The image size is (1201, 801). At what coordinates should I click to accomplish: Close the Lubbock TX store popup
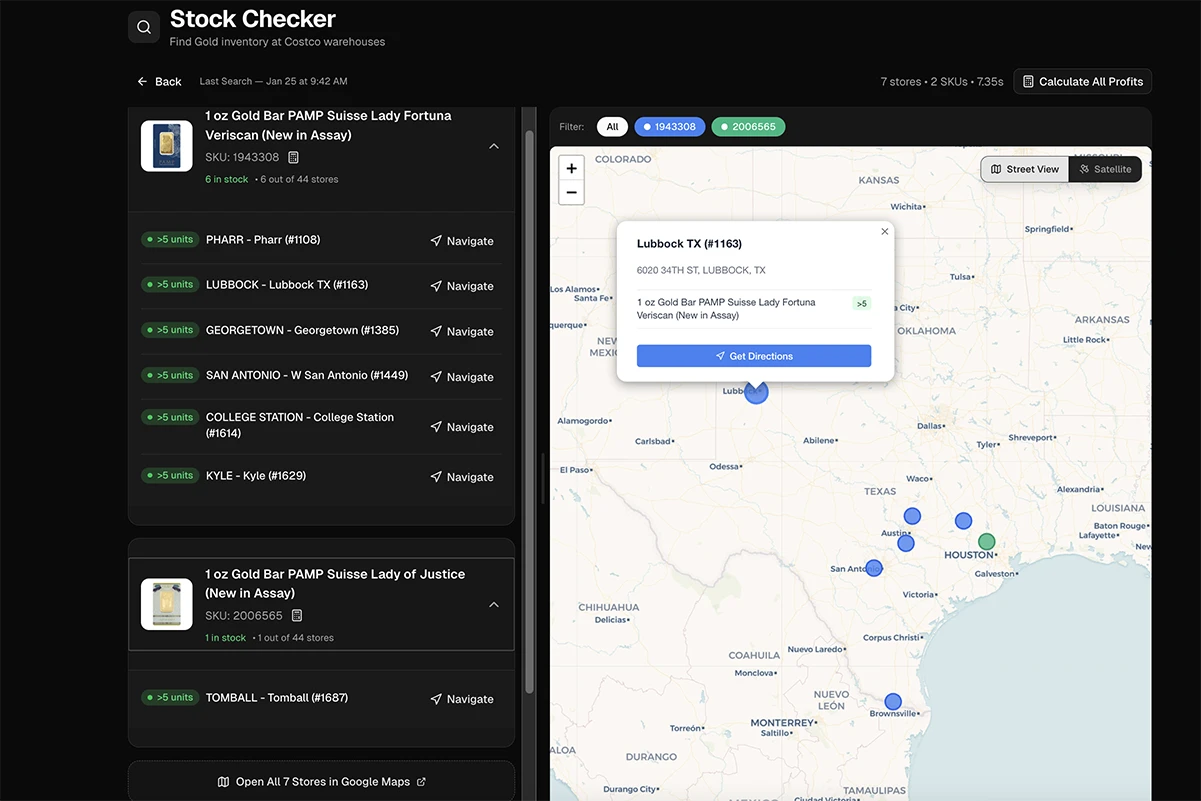point(884,232)
